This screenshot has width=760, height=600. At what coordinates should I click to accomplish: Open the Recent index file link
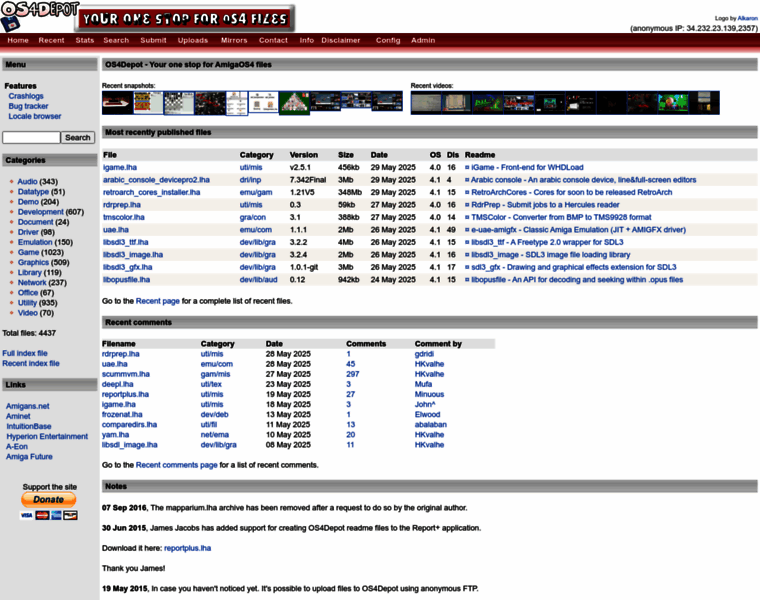pyautogui.click(x=31, y=363)
